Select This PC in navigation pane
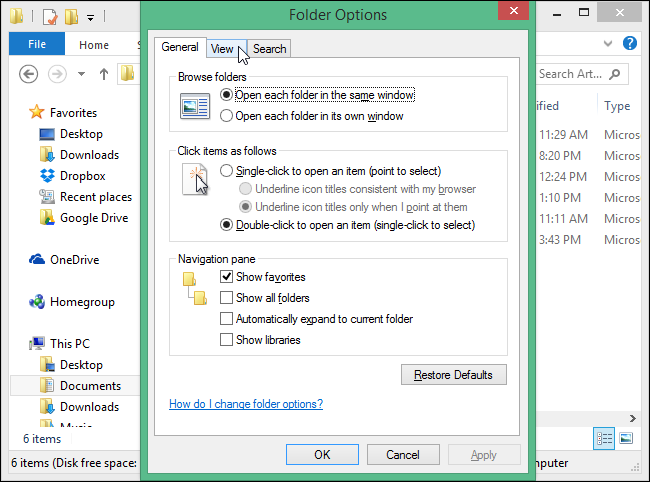The image size is (650, 482). [70, 344]
